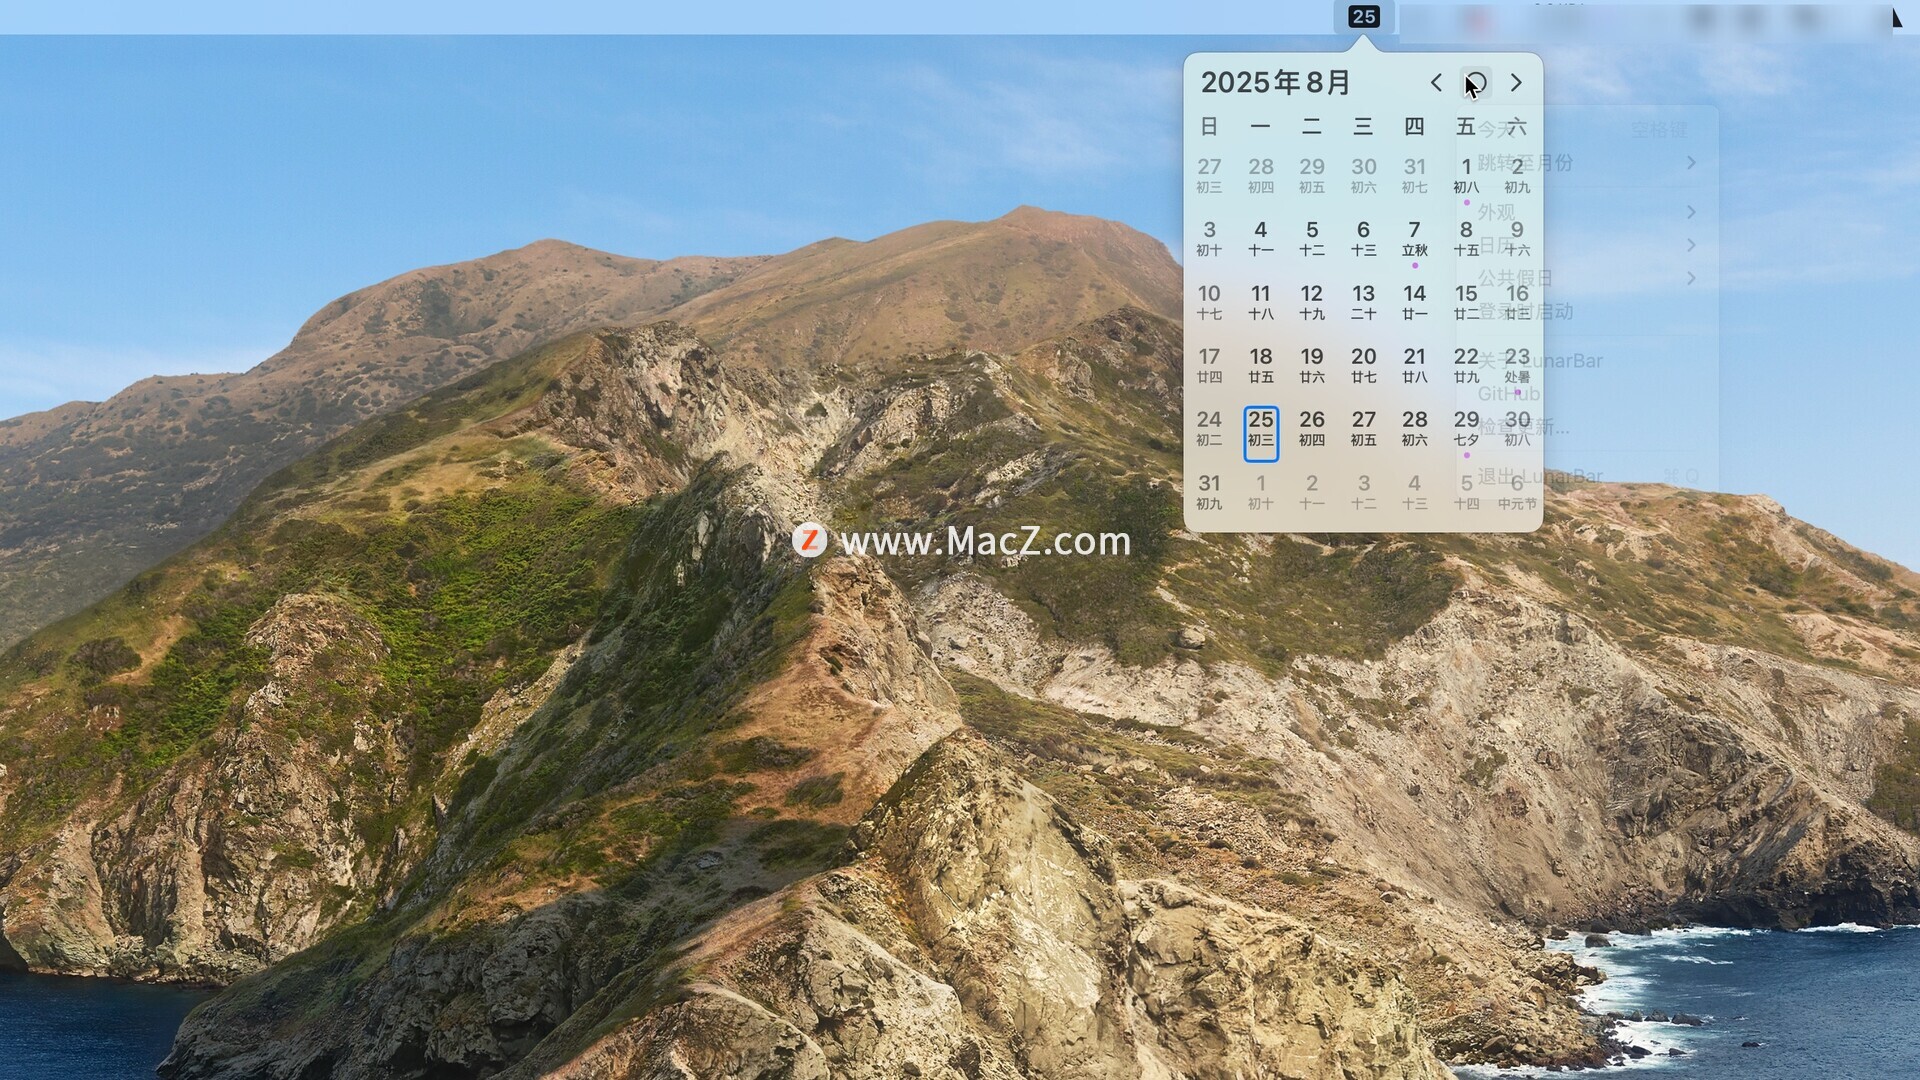Viewport: 1920px width, 1080px height.
Task: Select August 11 labeled 十八
Action: click(1261, 303)
